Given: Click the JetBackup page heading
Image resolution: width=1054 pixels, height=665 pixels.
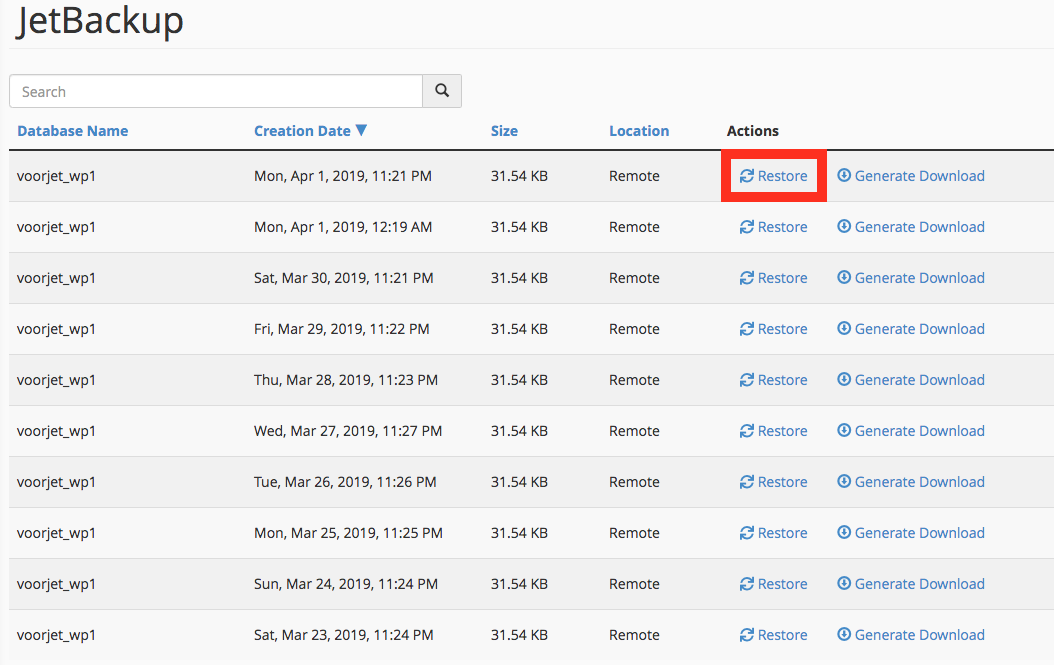Looking at the screenshot, I should [x=99, y=22].
